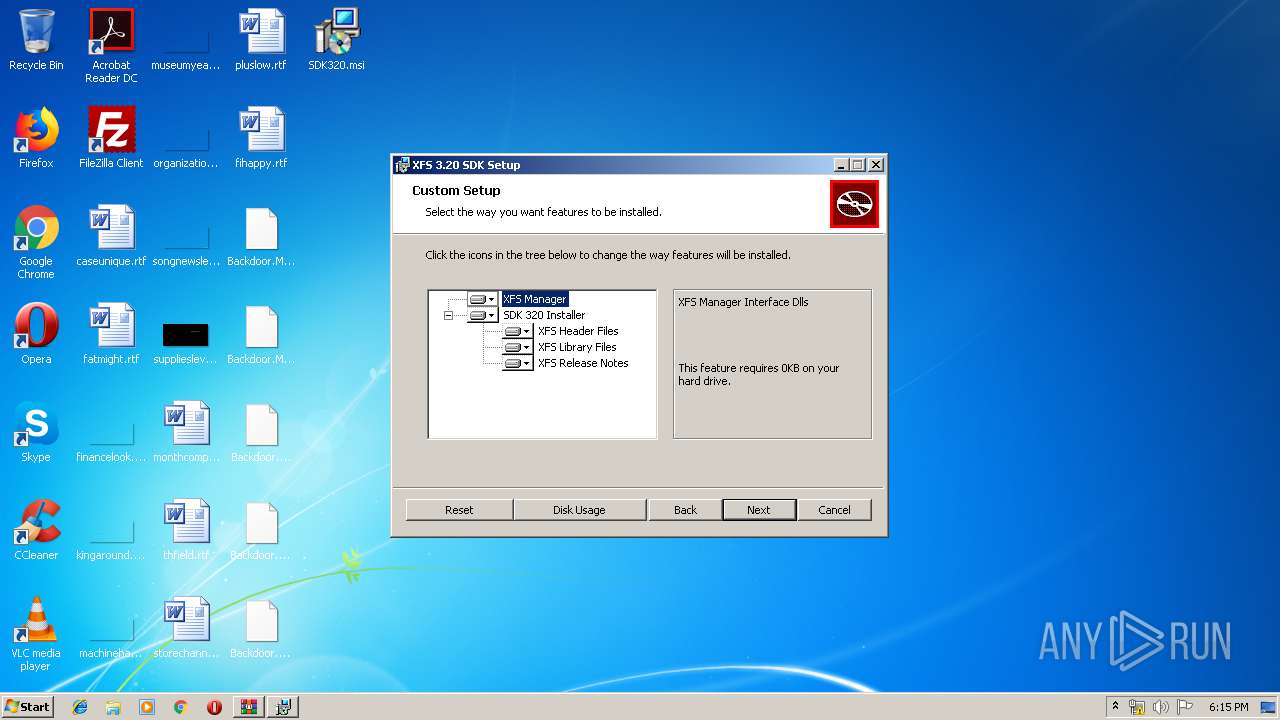1280x720 pixels.
Task: Click the 6:15 PM taskbar clock
Action: 1228,707
